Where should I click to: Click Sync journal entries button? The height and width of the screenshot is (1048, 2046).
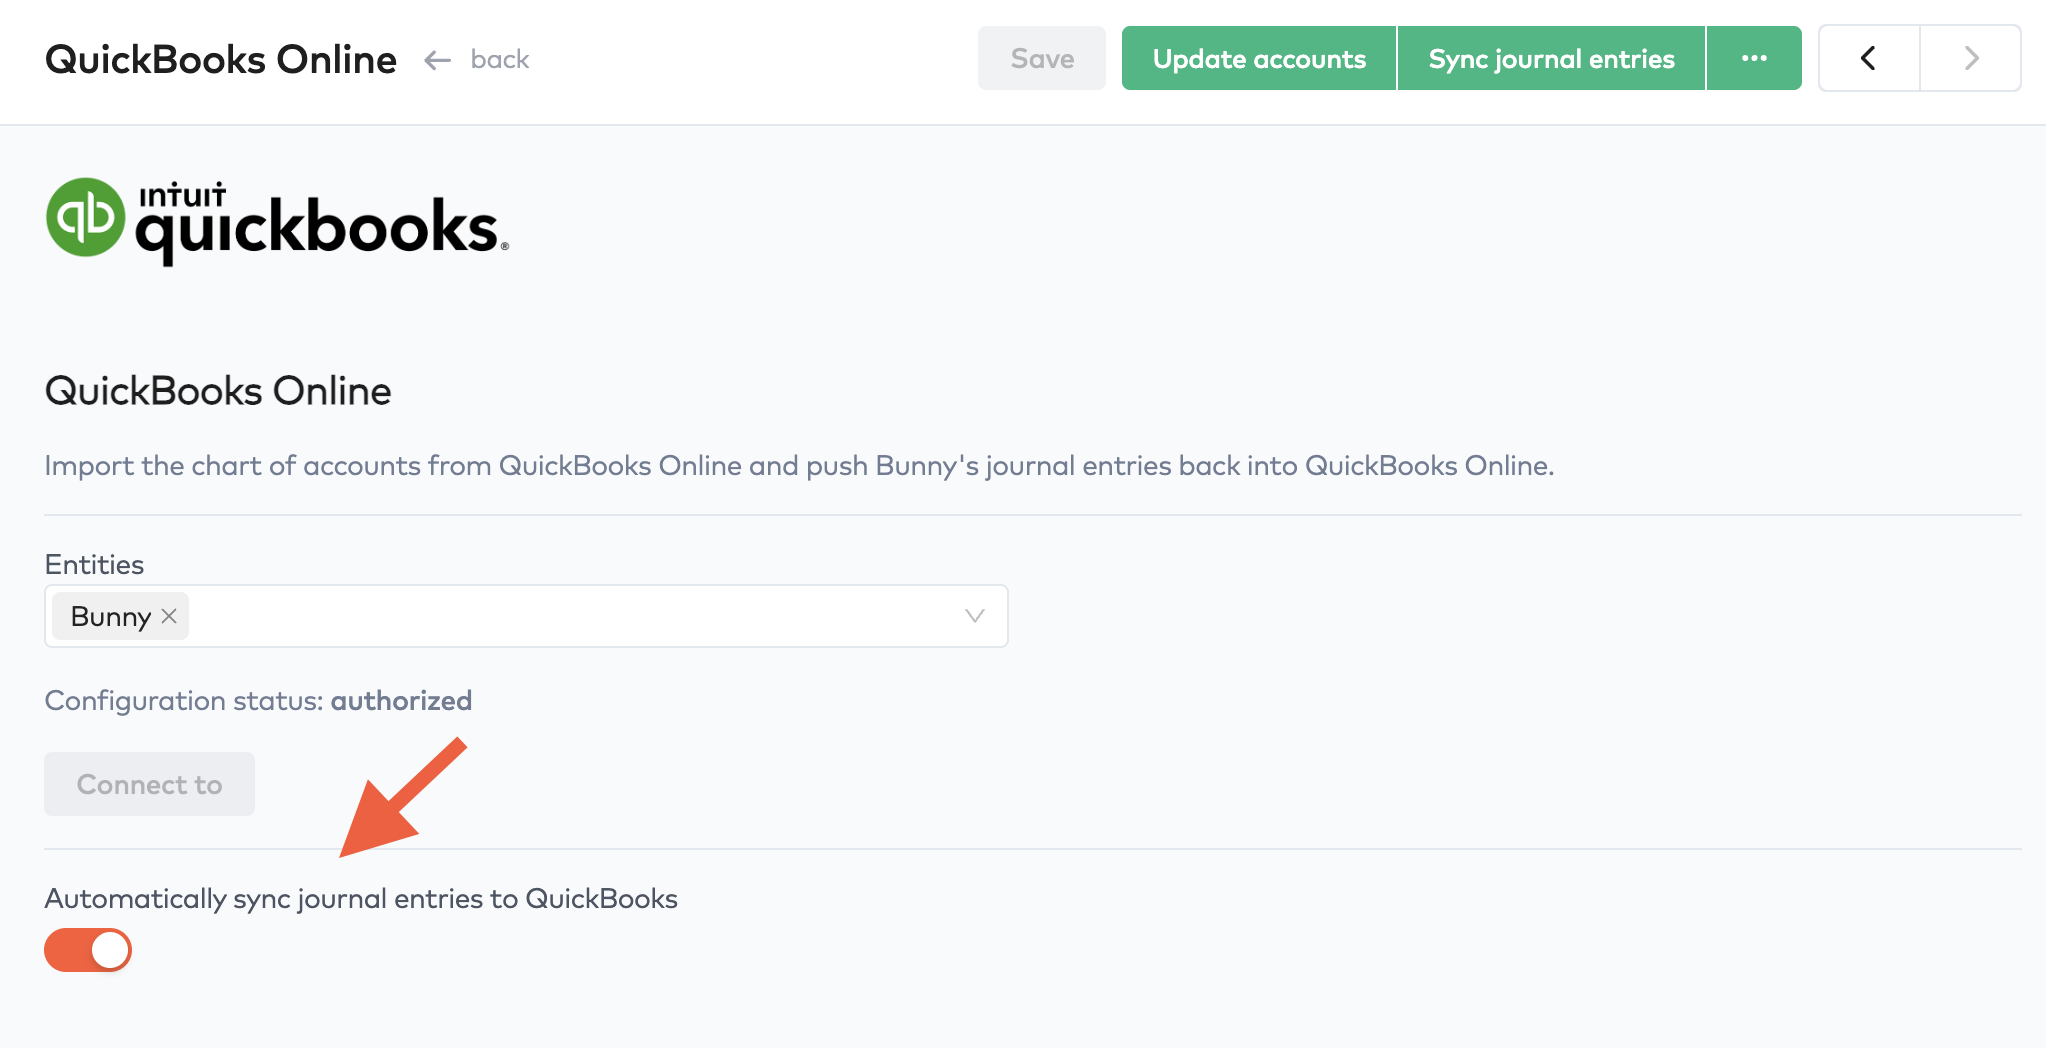pos(1551,58)
